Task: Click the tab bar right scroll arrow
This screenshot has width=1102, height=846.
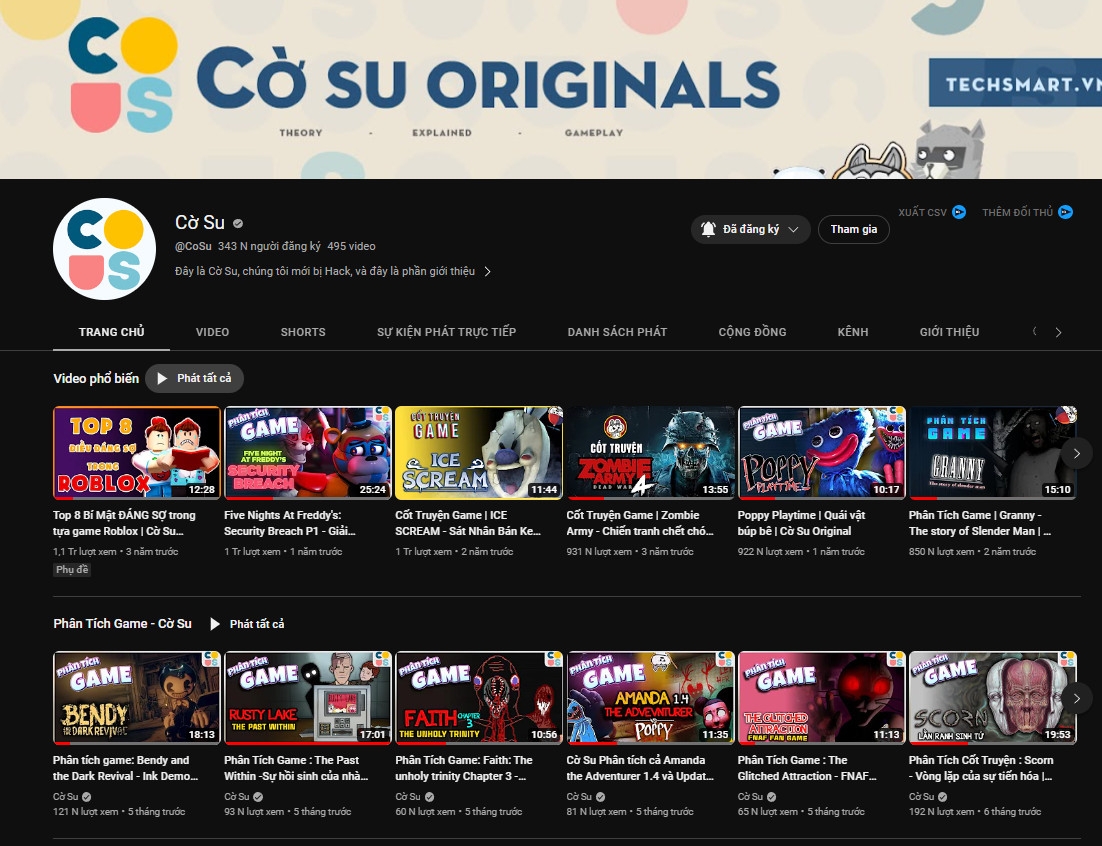Action: 1058,332
